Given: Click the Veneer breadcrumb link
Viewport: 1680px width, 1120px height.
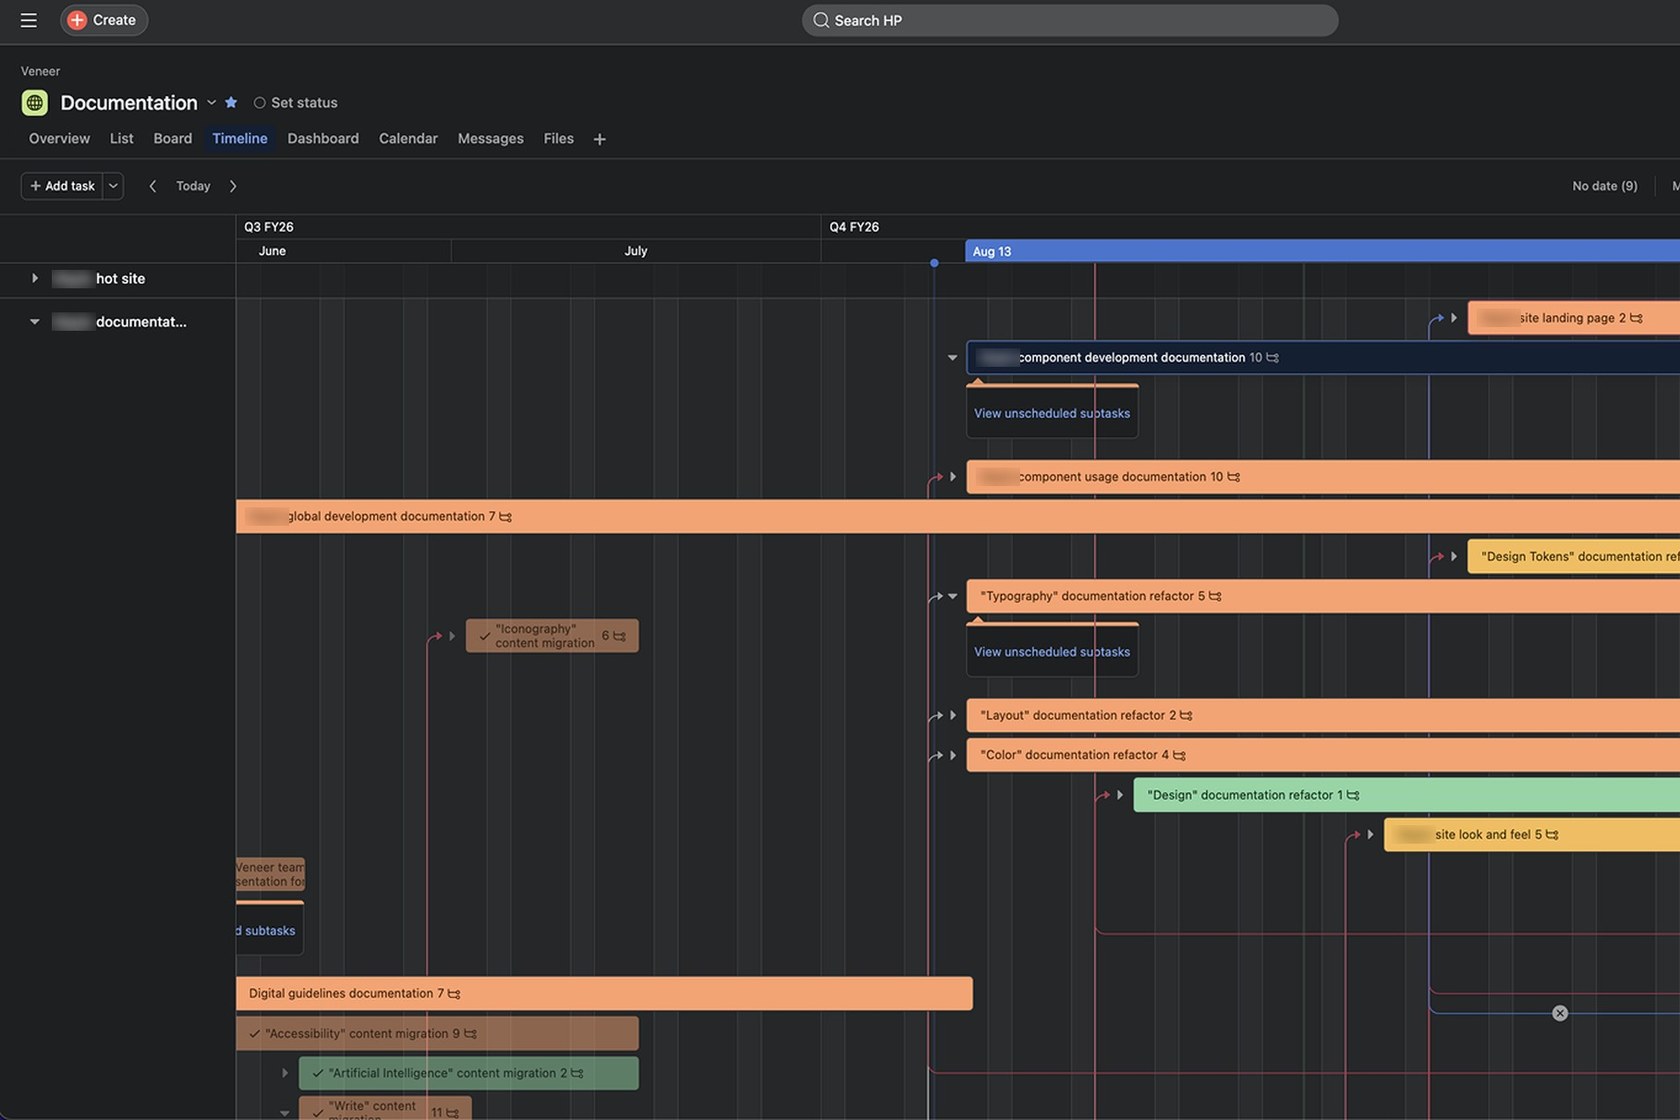Looking at the screenshot, I should [40, 71].
